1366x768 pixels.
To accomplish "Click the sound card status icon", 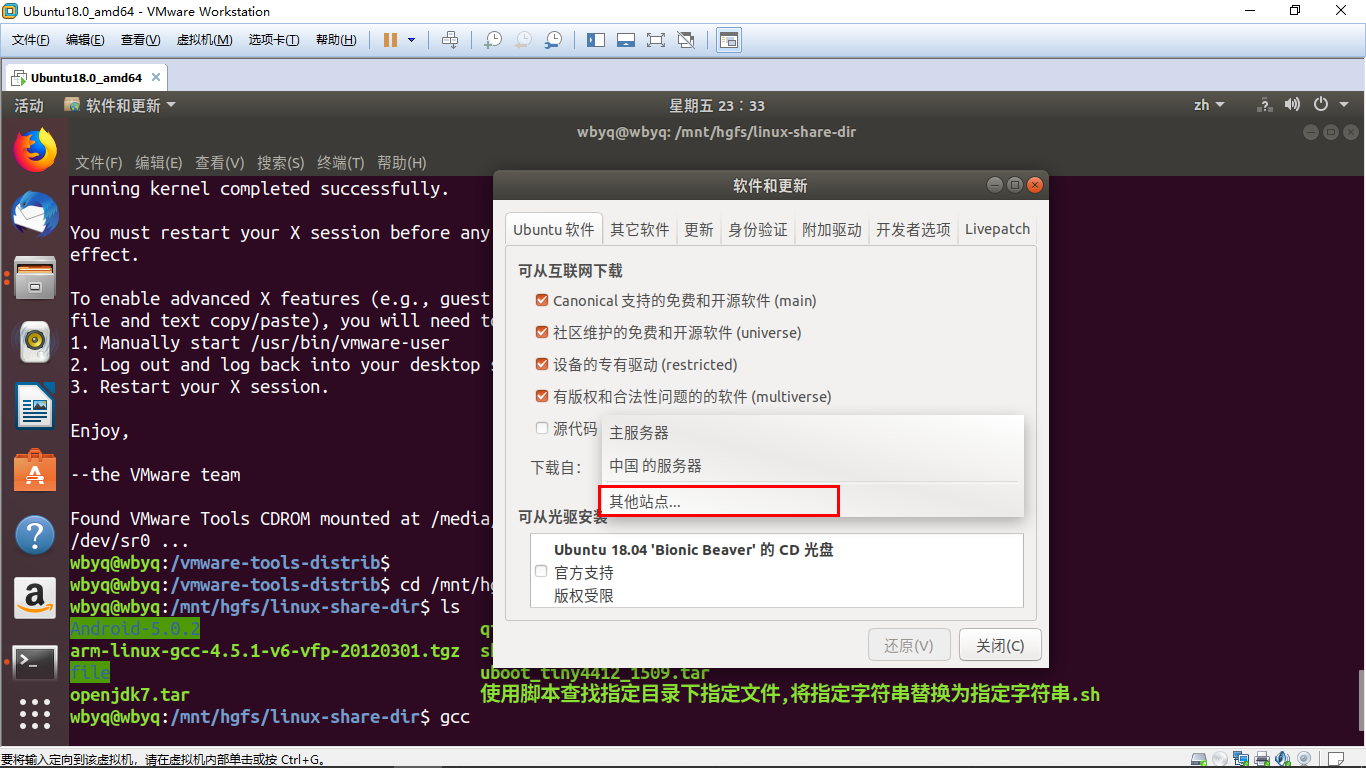I will pyautogui.click(x=1283, y=759).
